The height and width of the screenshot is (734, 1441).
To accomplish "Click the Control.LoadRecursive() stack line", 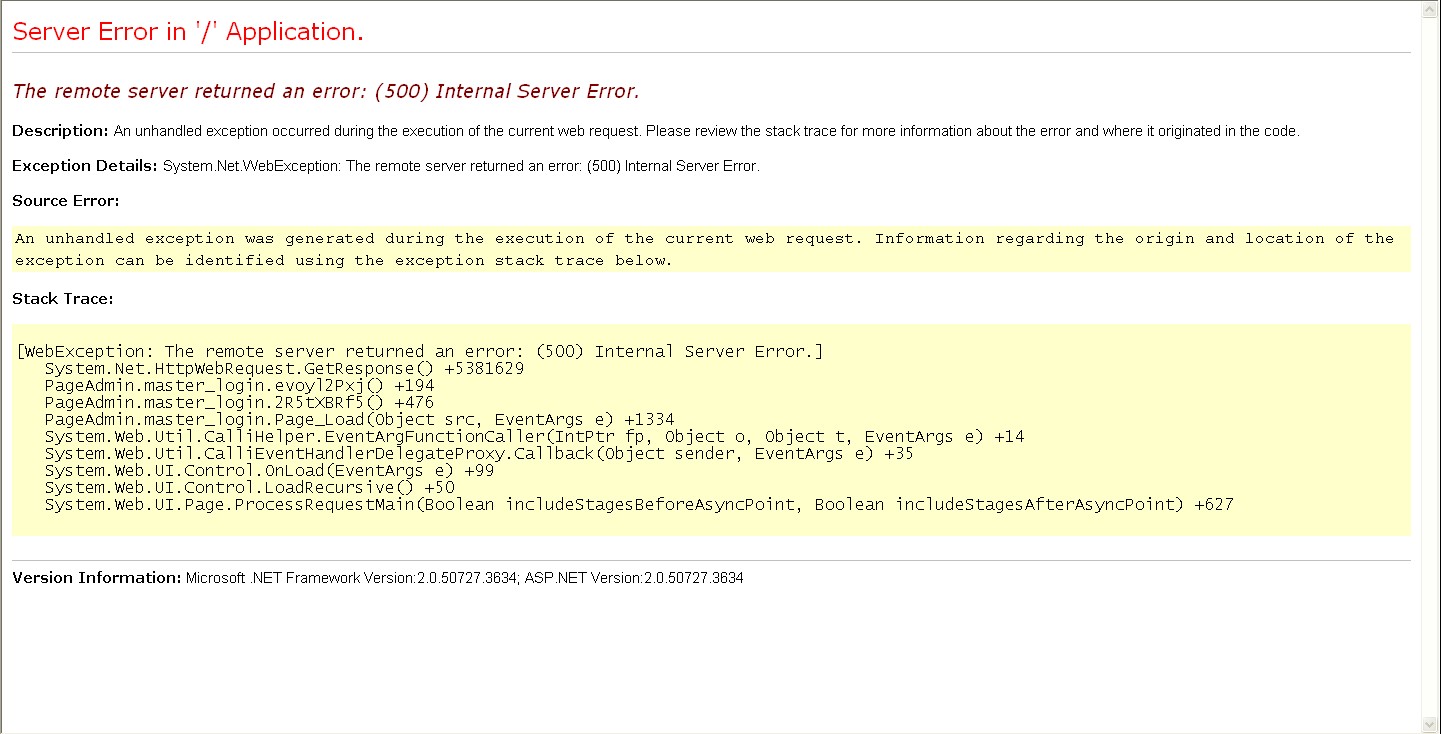I will click(249, 488).
